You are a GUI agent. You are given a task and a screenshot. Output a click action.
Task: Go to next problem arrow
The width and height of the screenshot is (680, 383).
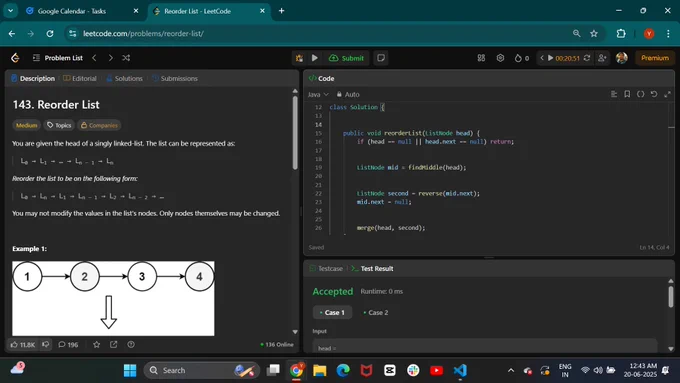[x=111, y=58]
